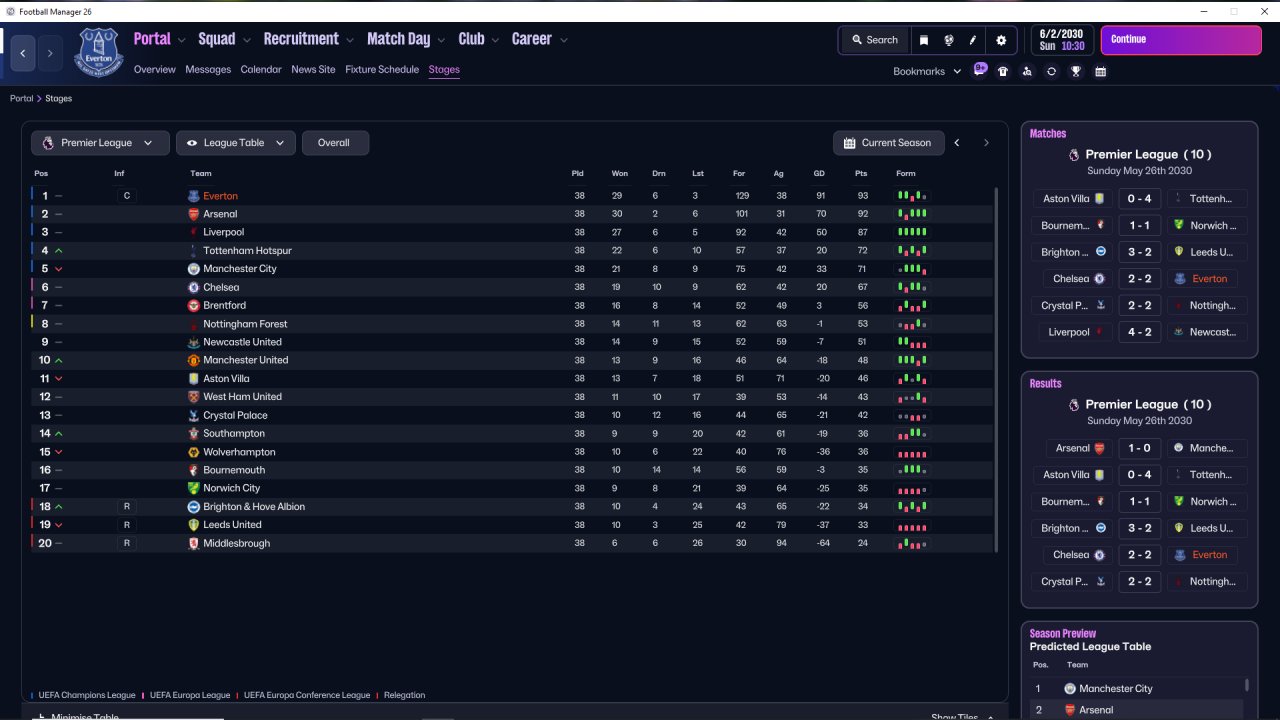Click the Norwich City badge in table row 17
This screenshot has width=1280, height=720.
194,488
